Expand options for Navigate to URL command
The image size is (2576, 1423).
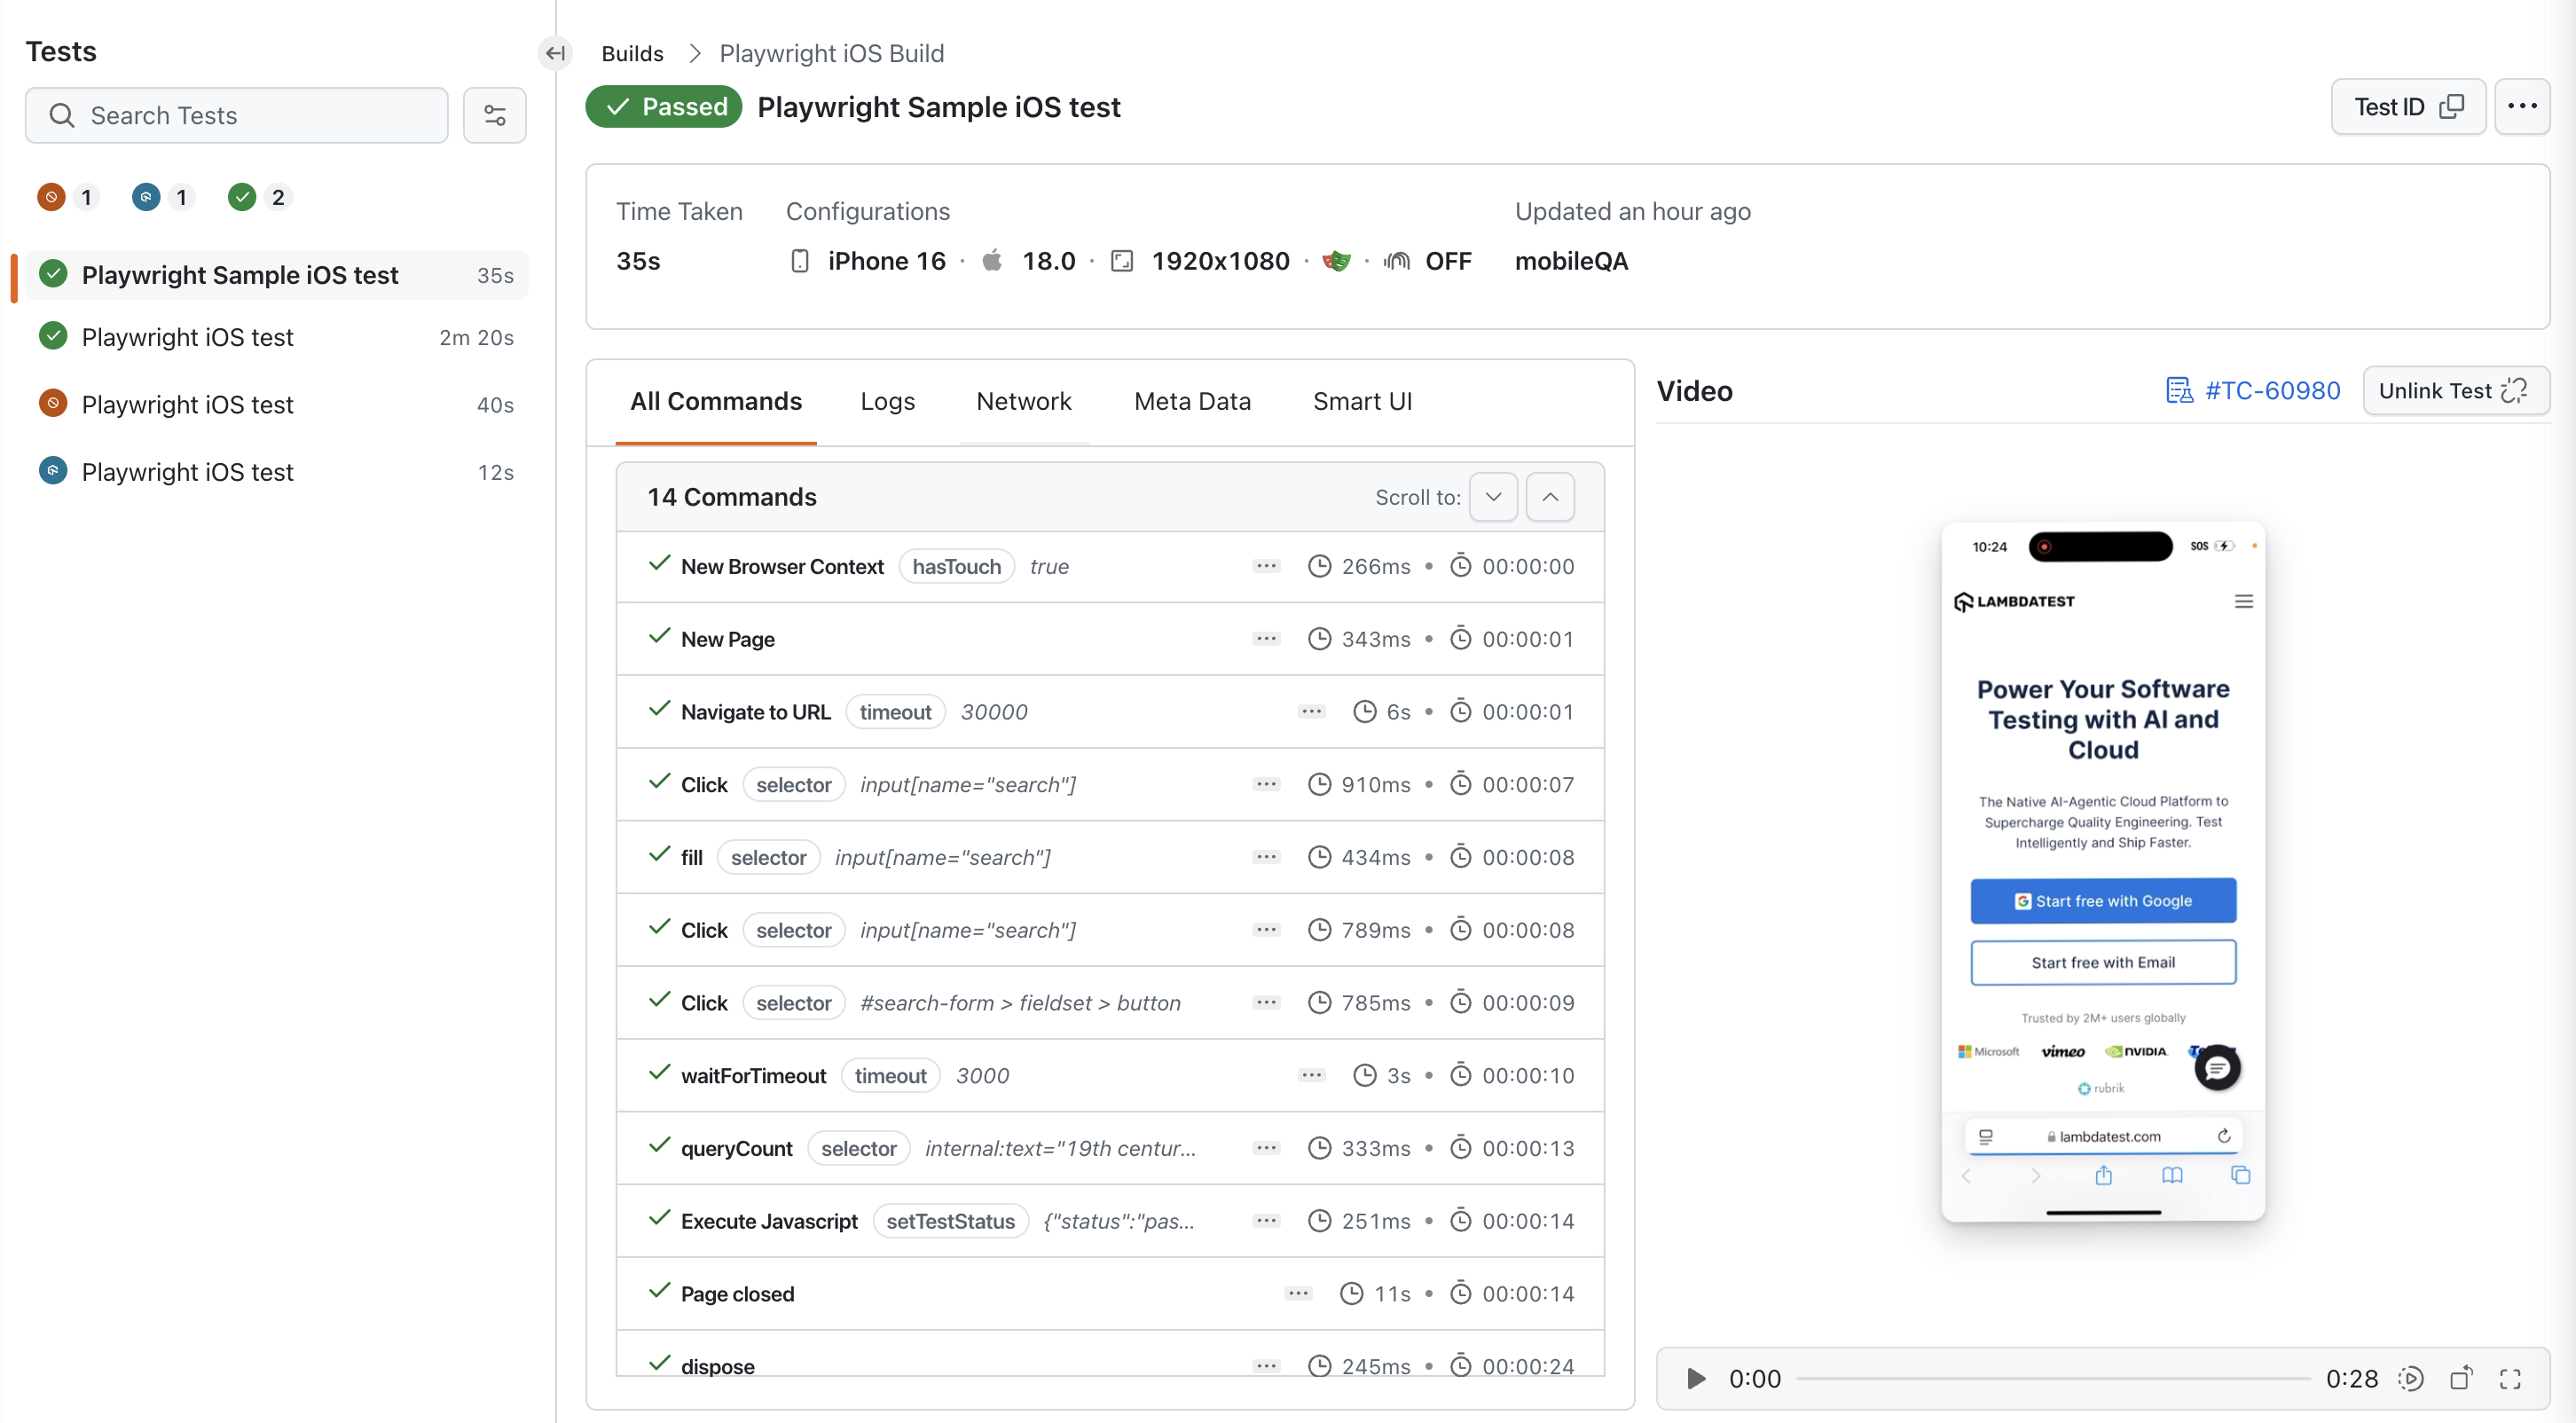(1311, 712)
